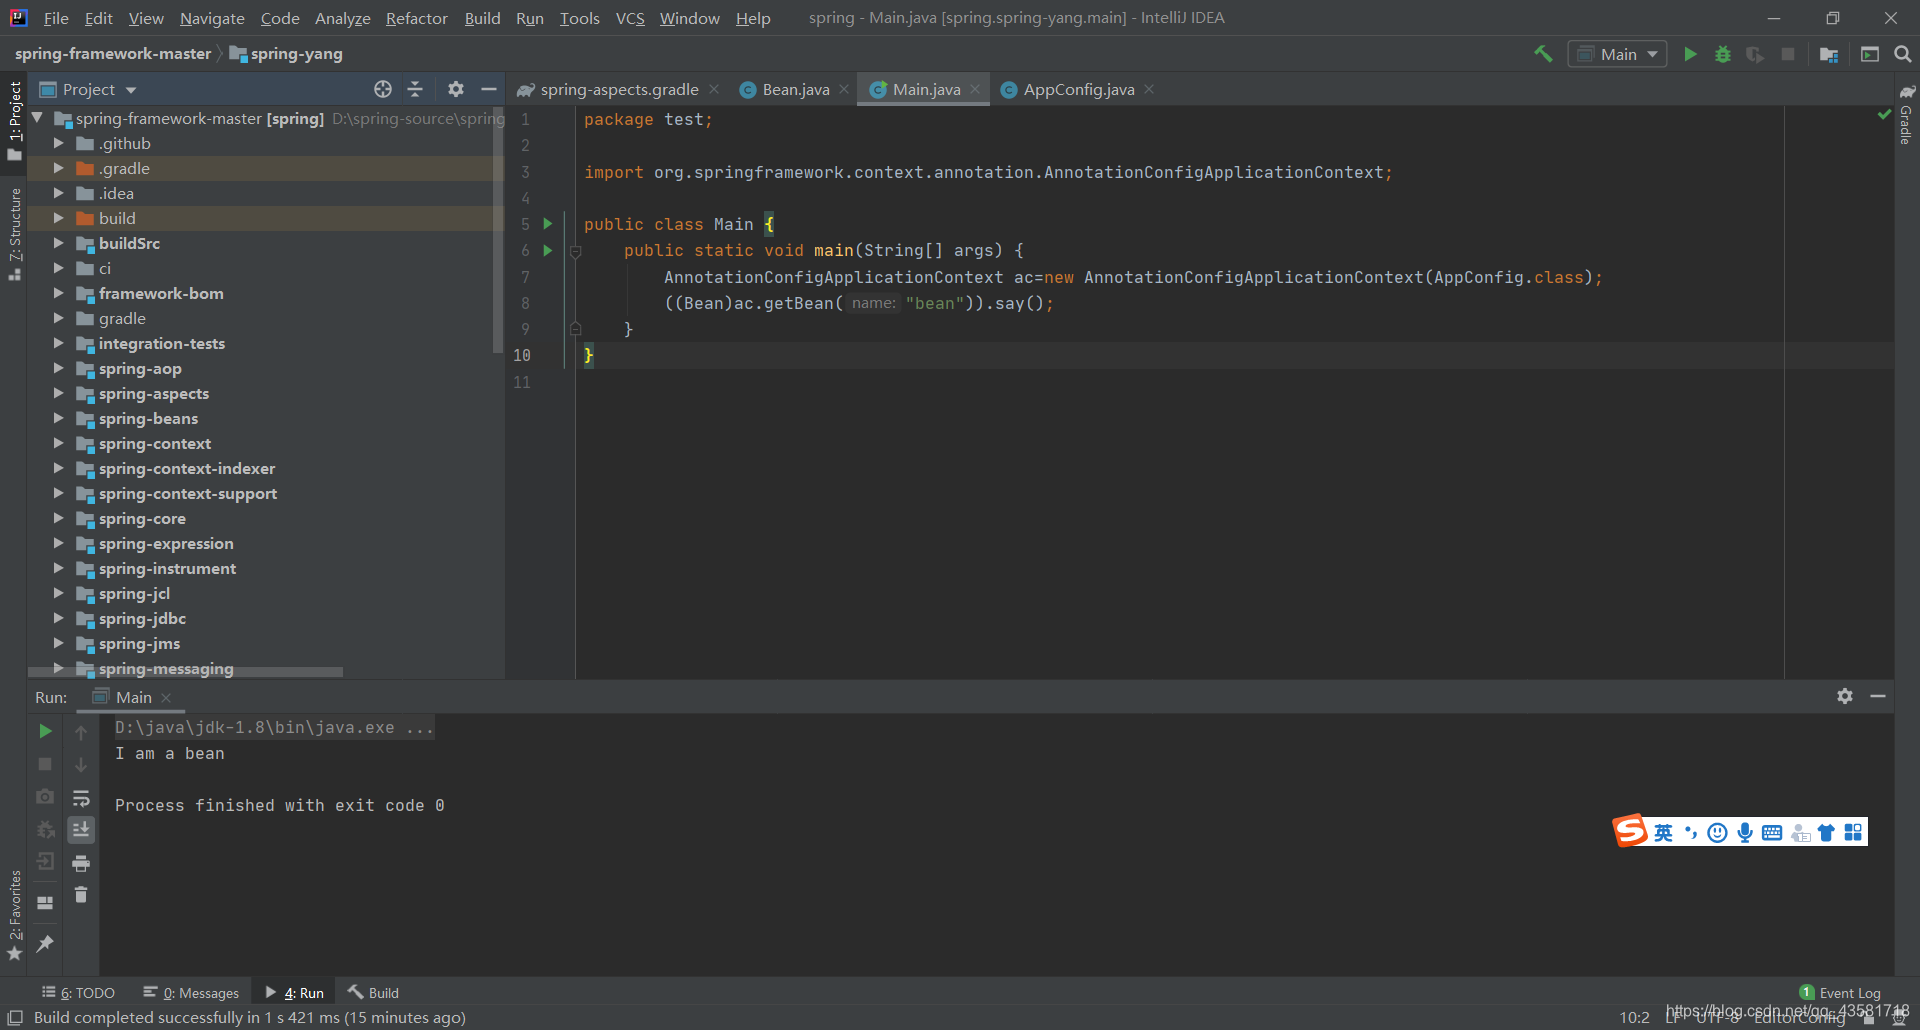Toggle the Structure sidebar tab

tap(14, 234)
